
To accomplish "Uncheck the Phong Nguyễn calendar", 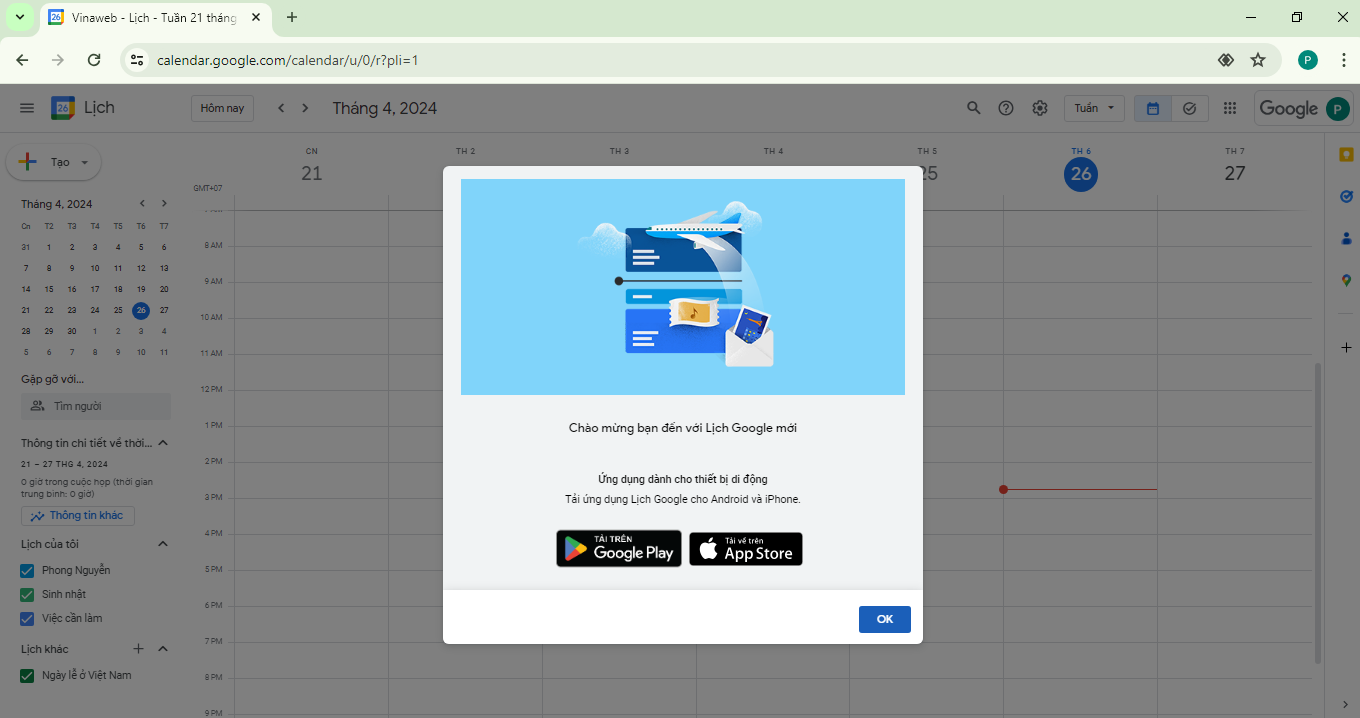I will click(x=28, y=570).
